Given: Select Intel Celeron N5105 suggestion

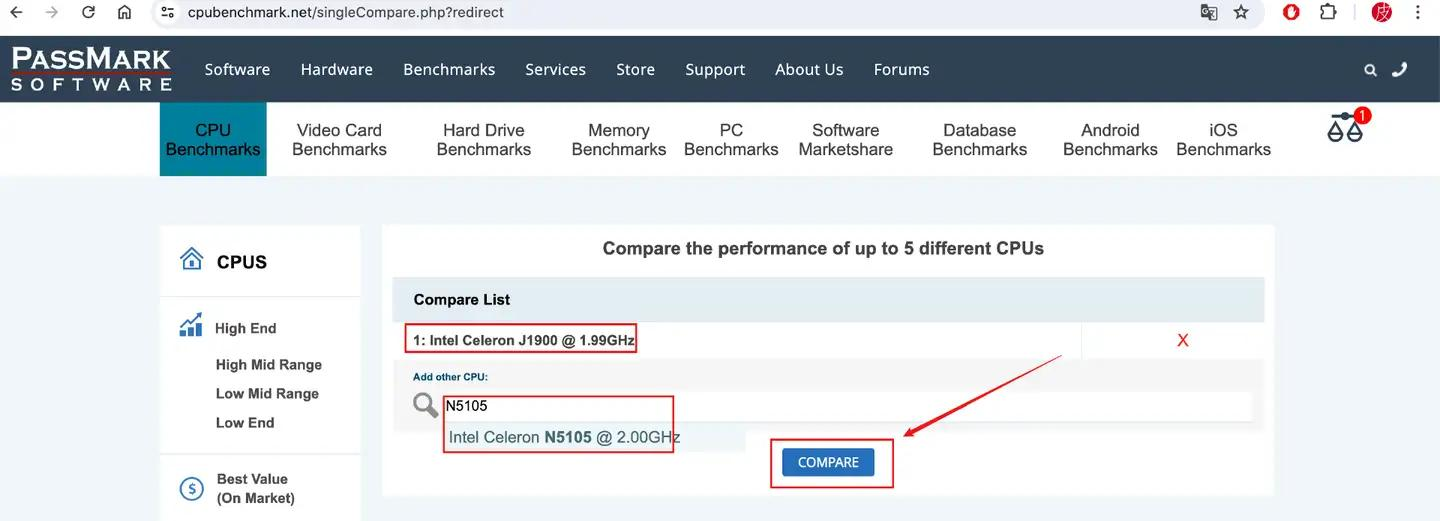Looking at the screenshot, I should (x=564, y=437).
